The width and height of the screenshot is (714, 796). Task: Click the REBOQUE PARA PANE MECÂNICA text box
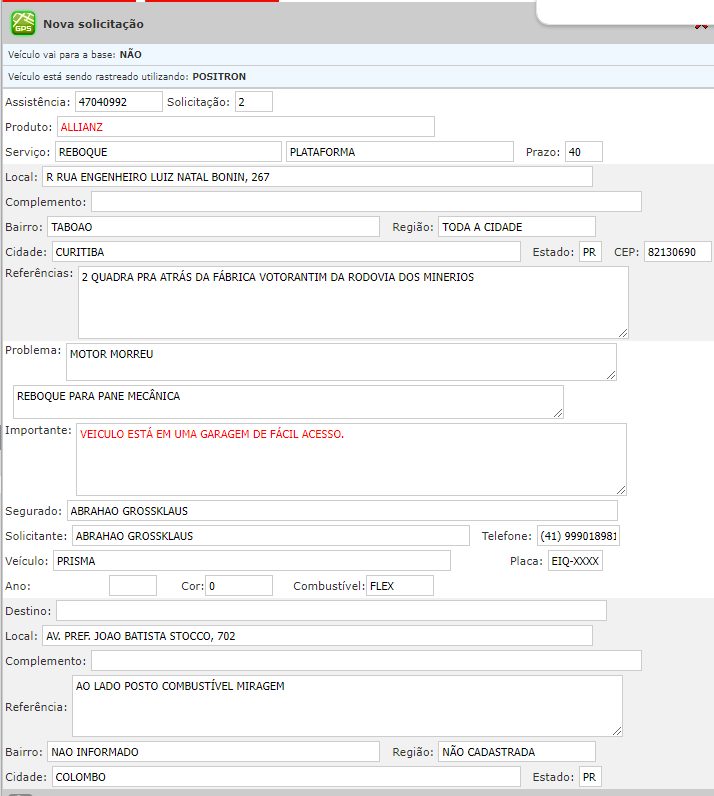(x=287, y=402)
